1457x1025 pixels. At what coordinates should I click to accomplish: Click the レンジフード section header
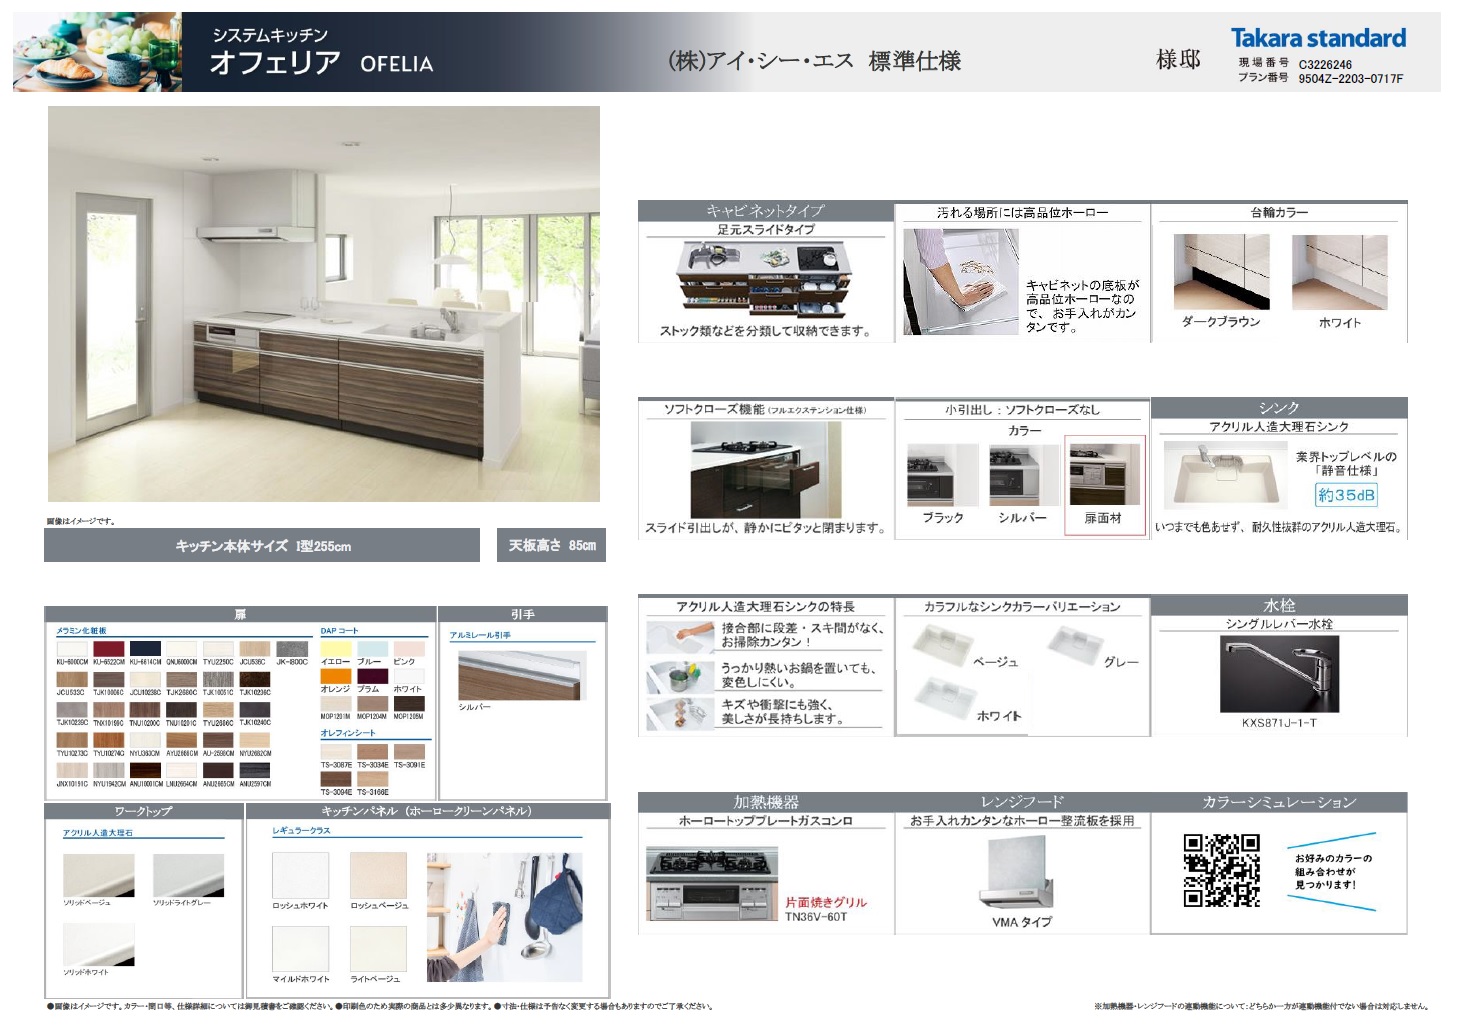(x=1022, y=802)
